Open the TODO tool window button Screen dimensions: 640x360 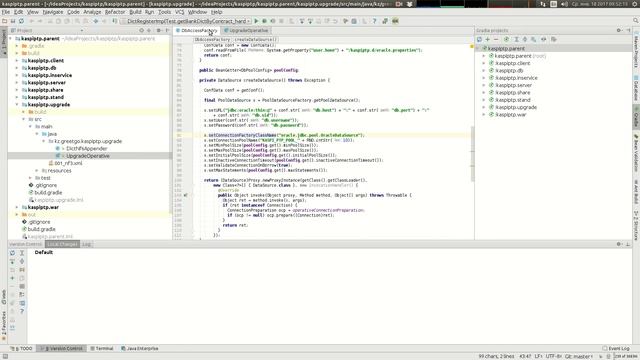tap(22, 349)
